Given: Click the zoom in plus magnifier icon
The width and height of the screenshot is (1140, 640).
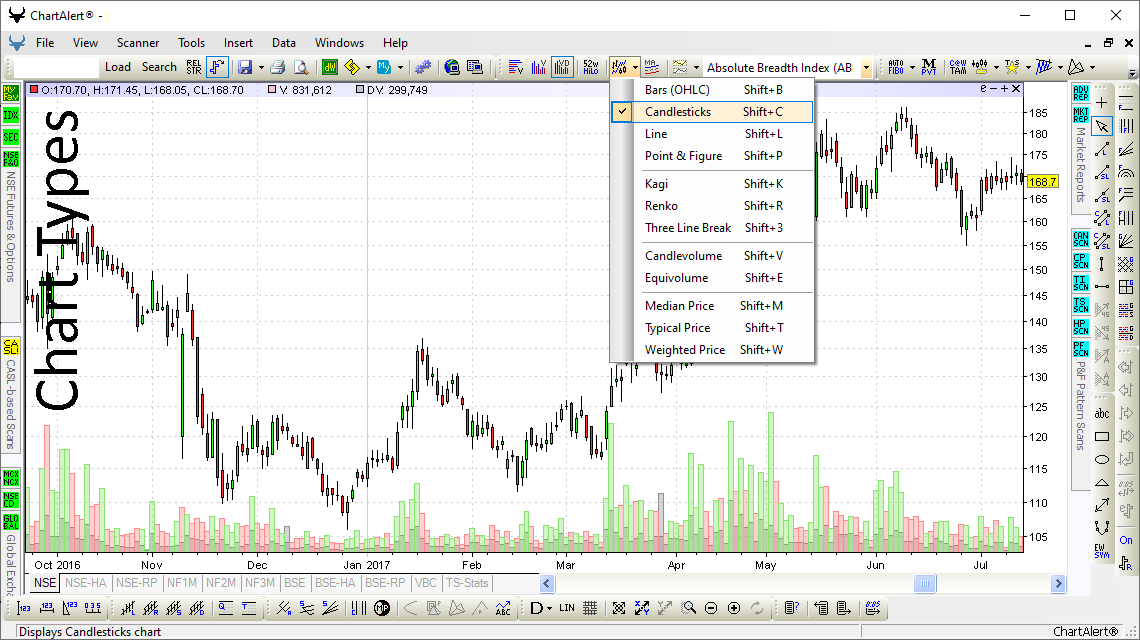Looking at the screenshot, I should [734, 608].
